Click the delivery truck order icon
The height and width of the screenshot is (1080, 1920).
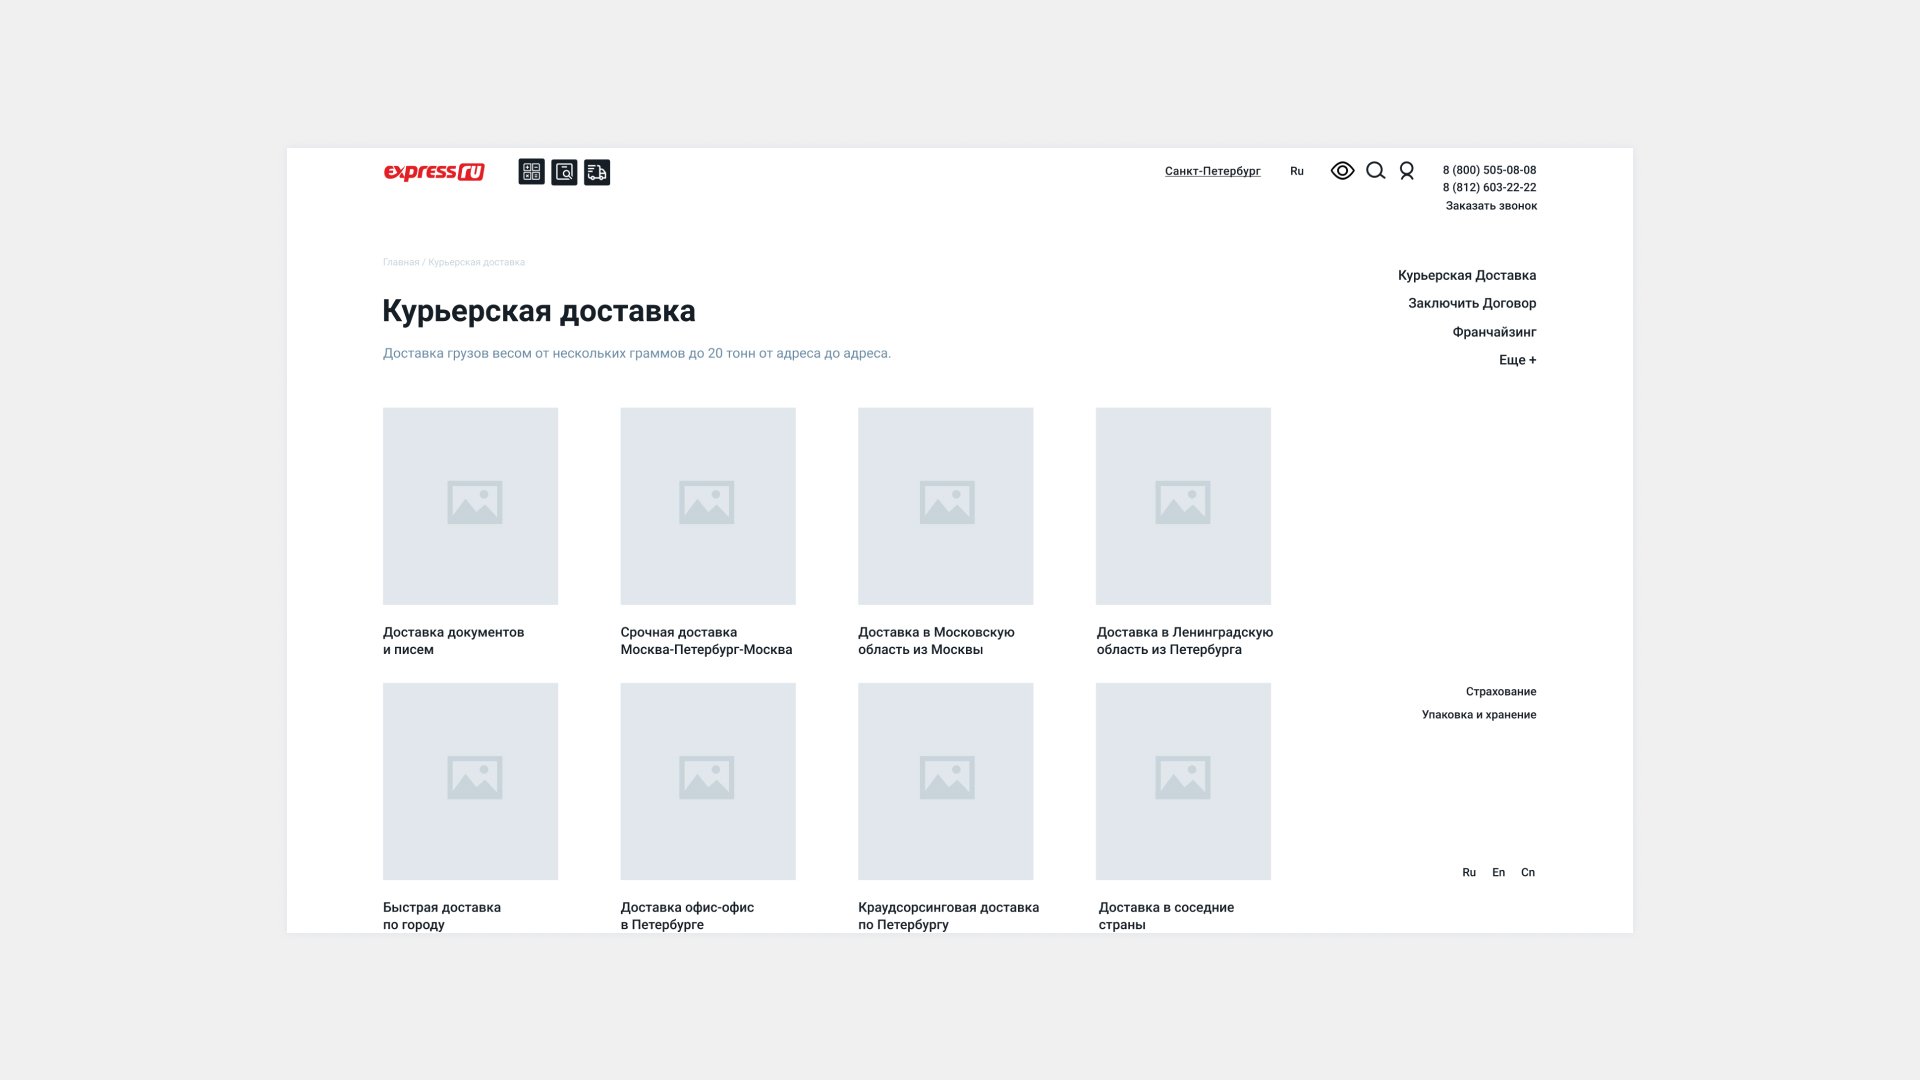coord(597,172)
